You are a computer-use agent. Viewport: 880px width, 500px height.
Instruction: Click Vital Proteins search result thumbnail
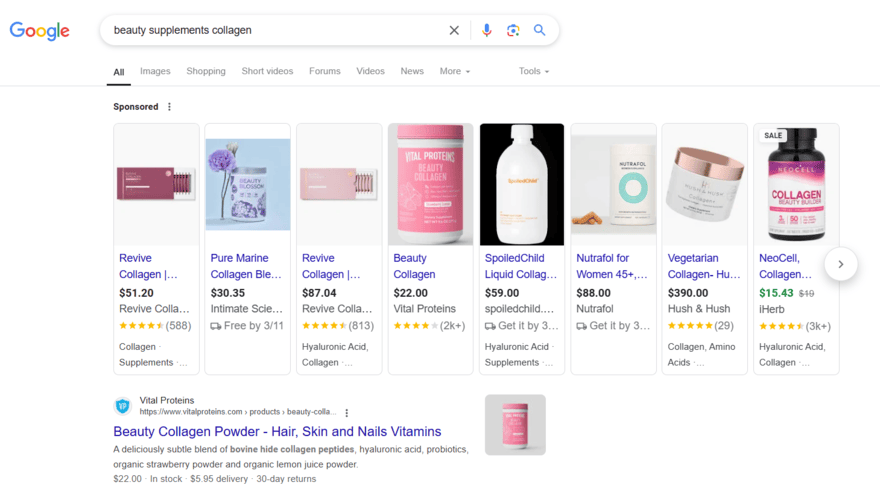point(515,425)
